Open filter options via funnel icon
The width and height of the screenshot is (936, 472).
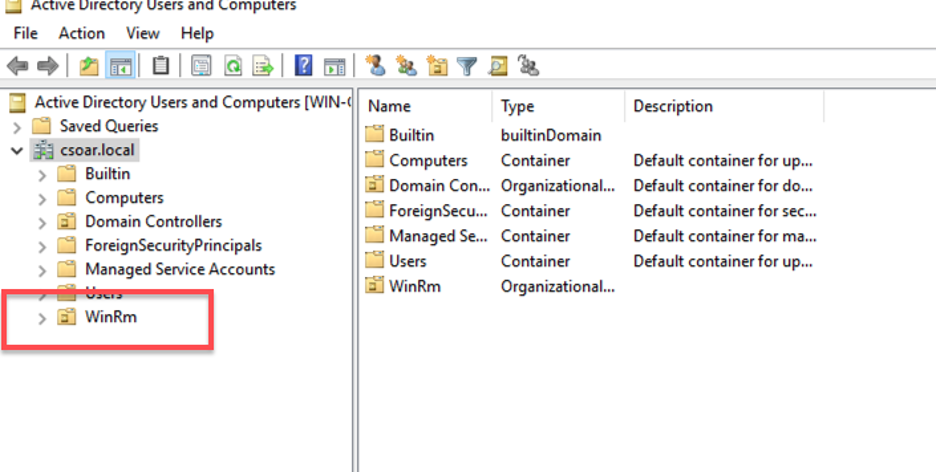[x=467, y=67]
